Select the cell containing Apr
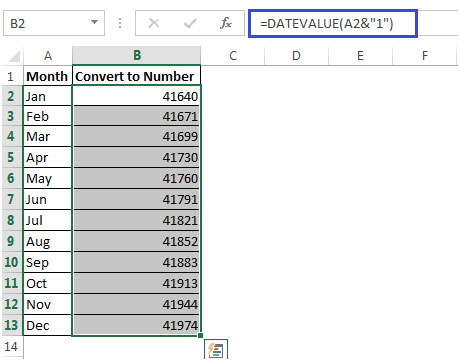The height and width of the screenshot is (361, 460). 48,157
